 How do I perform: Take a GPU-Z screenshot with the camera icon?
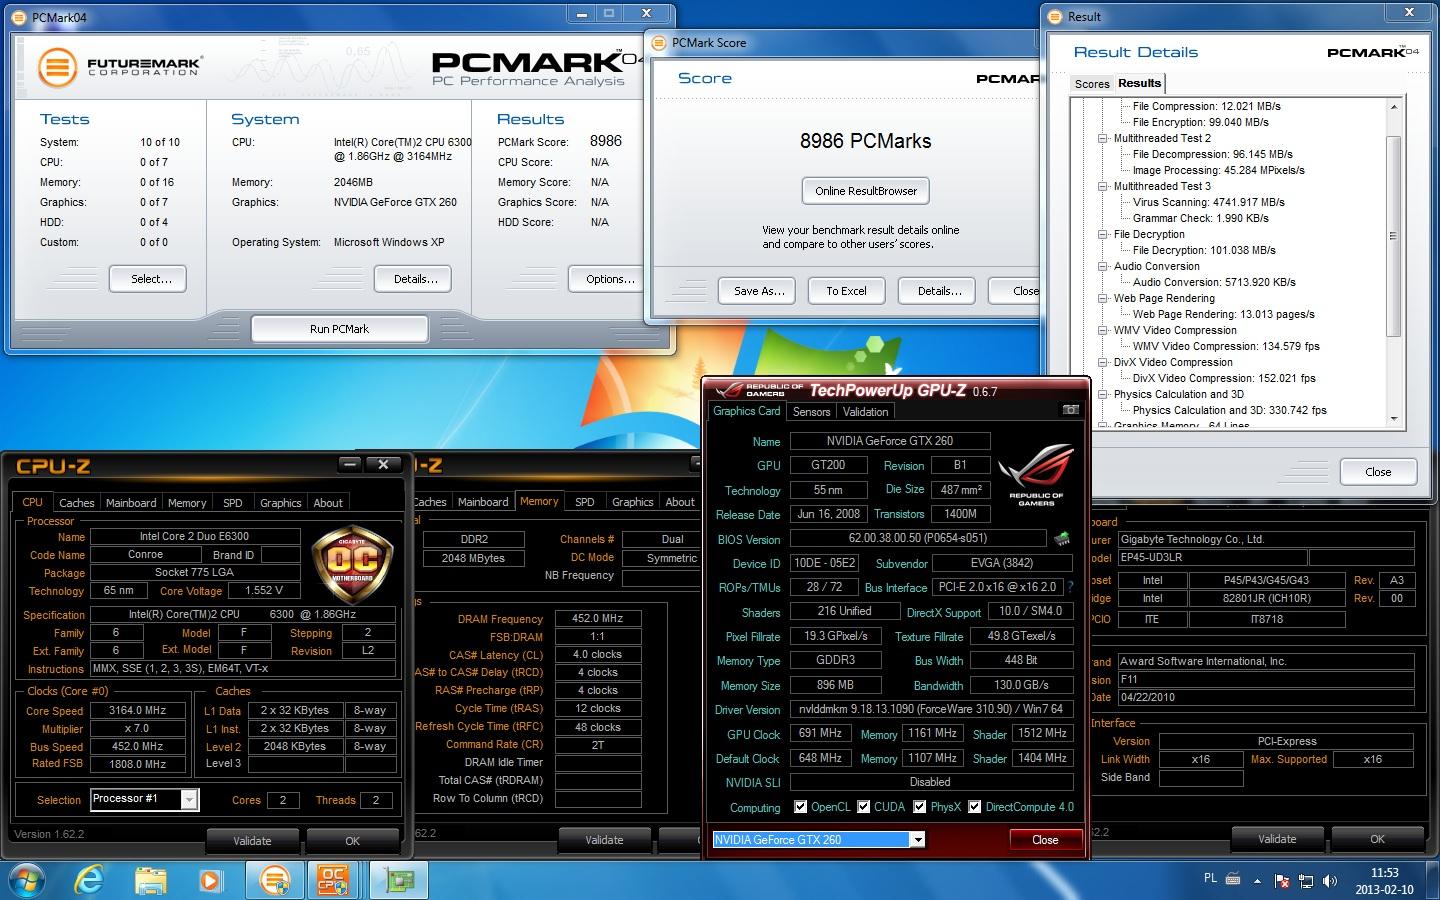click(1070, 410)
